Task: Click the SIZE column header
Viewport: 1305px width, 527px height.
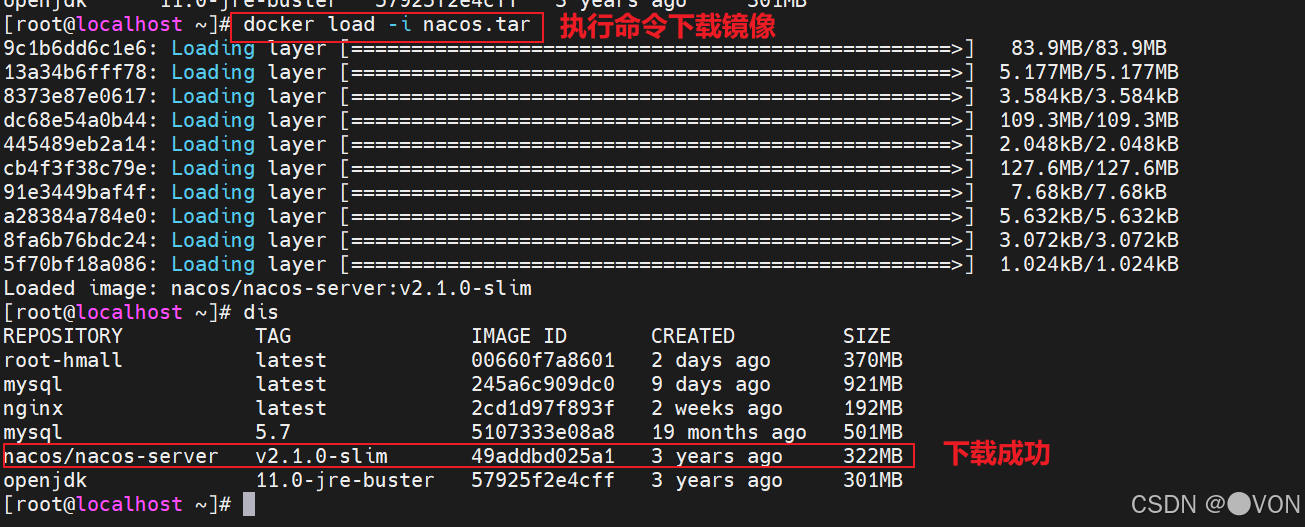Action: (867, 336)
